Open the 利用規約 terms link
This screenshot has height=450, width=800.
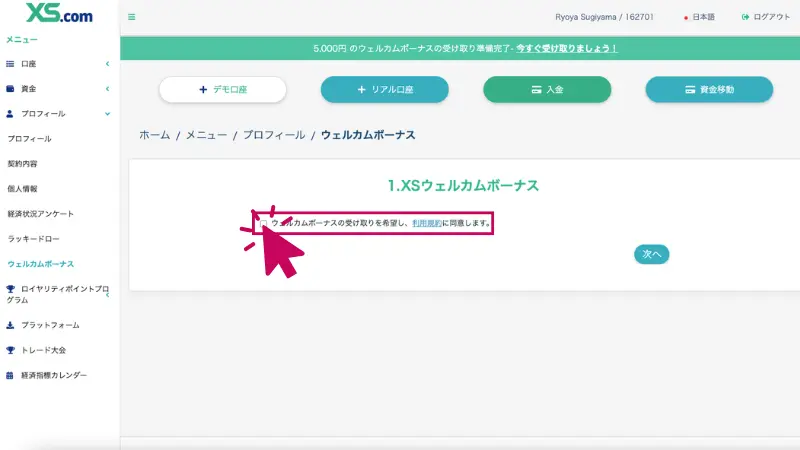tap(427, 223)
